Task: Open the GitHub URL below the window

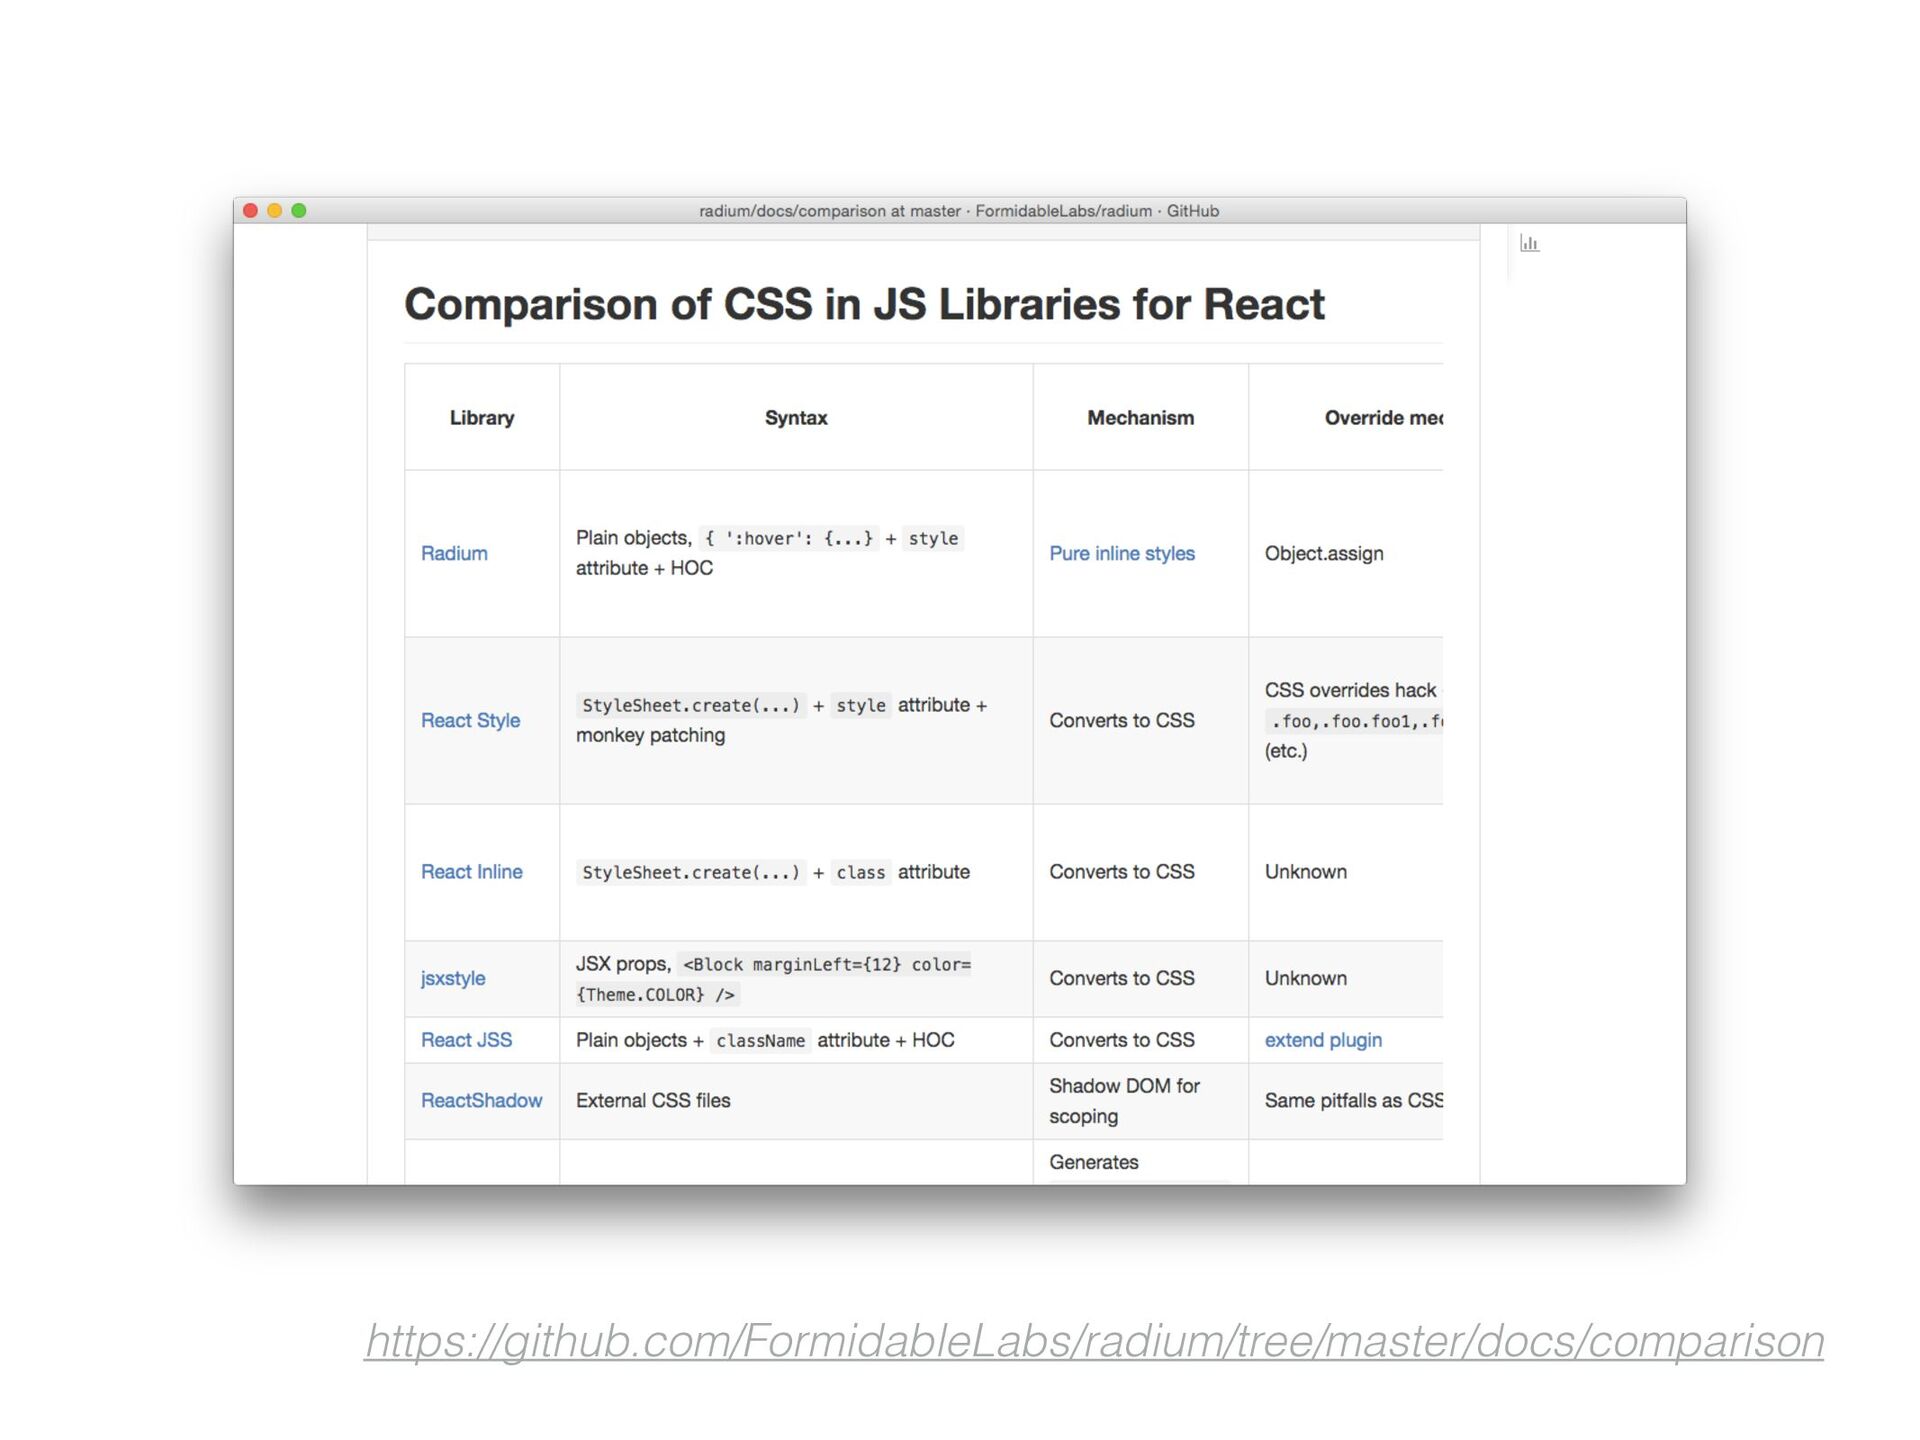Action: point(1094,1341)
